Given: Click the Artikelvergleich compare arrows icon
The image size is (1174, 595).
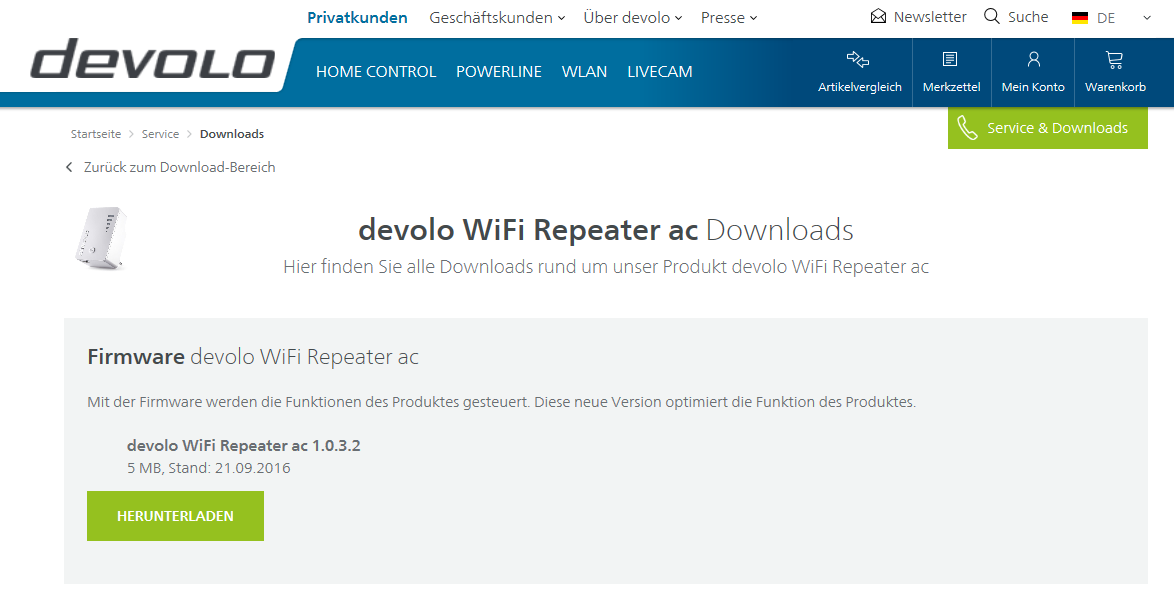Looking at the screenshot, I should point(858,59).
